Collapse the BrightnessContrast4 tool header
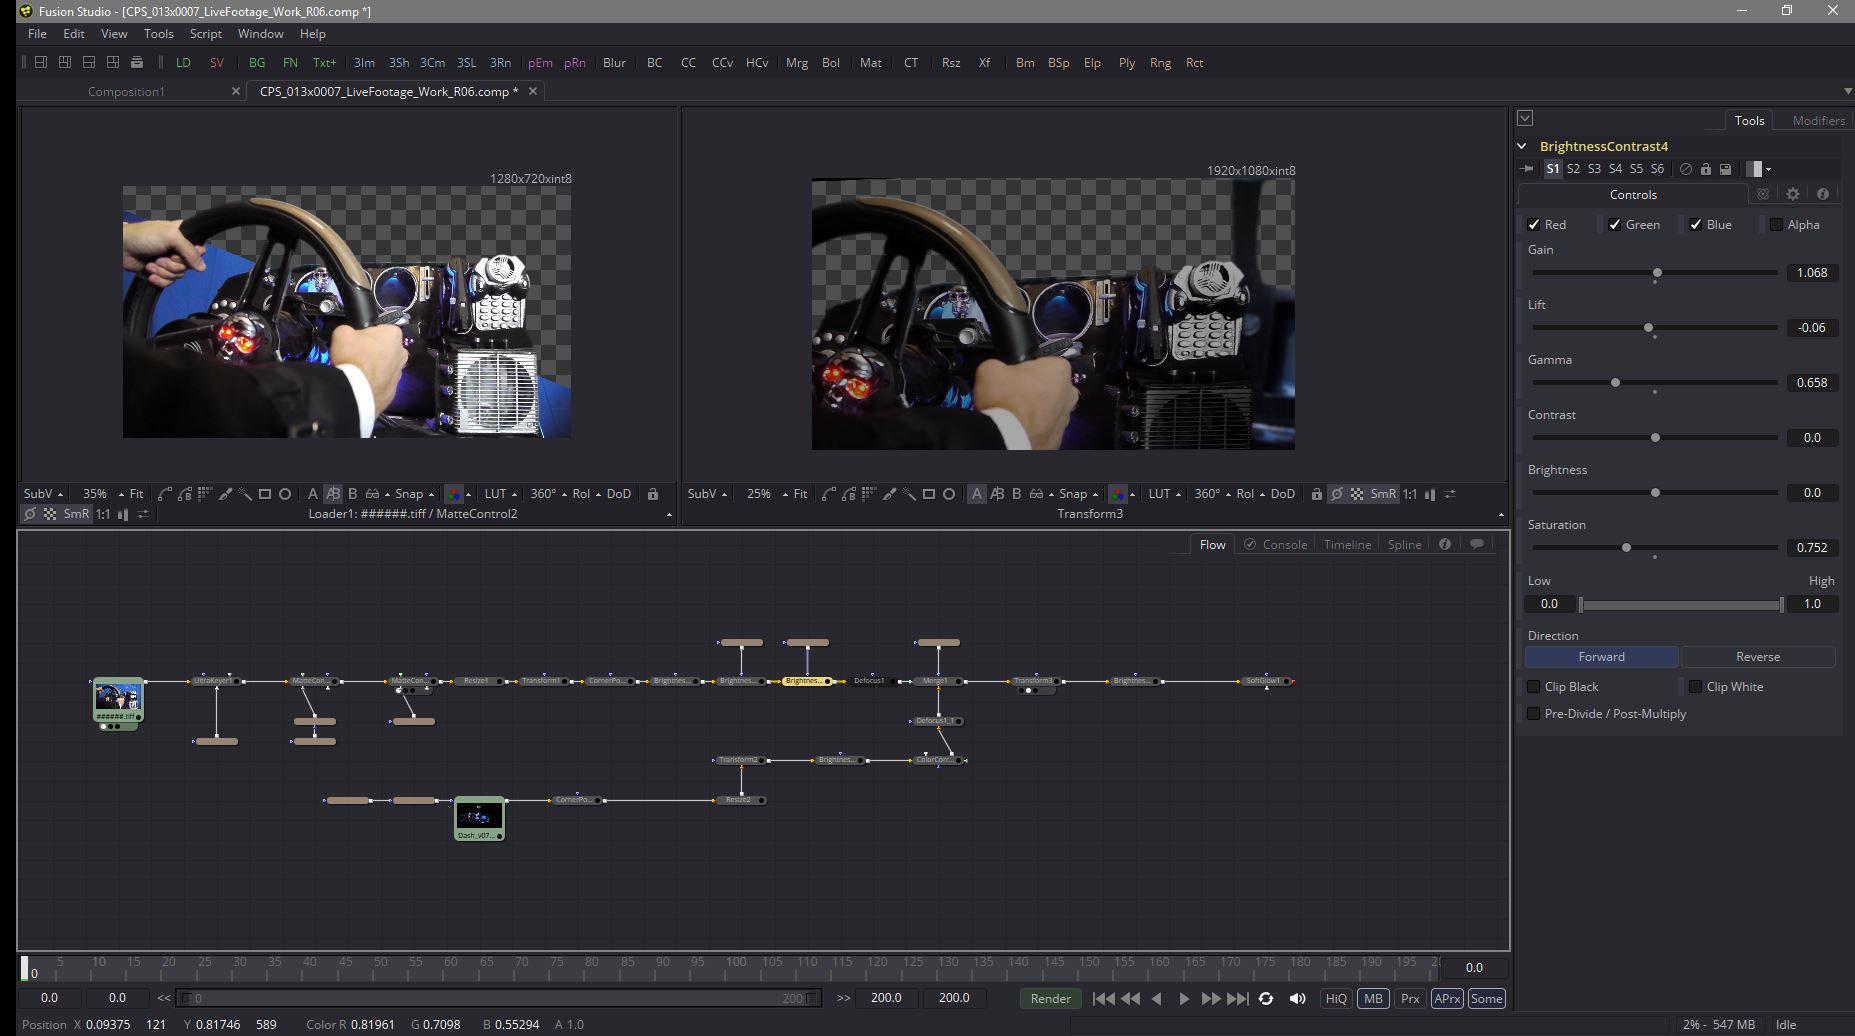 pyautogui.click(x=1522, y=146)
